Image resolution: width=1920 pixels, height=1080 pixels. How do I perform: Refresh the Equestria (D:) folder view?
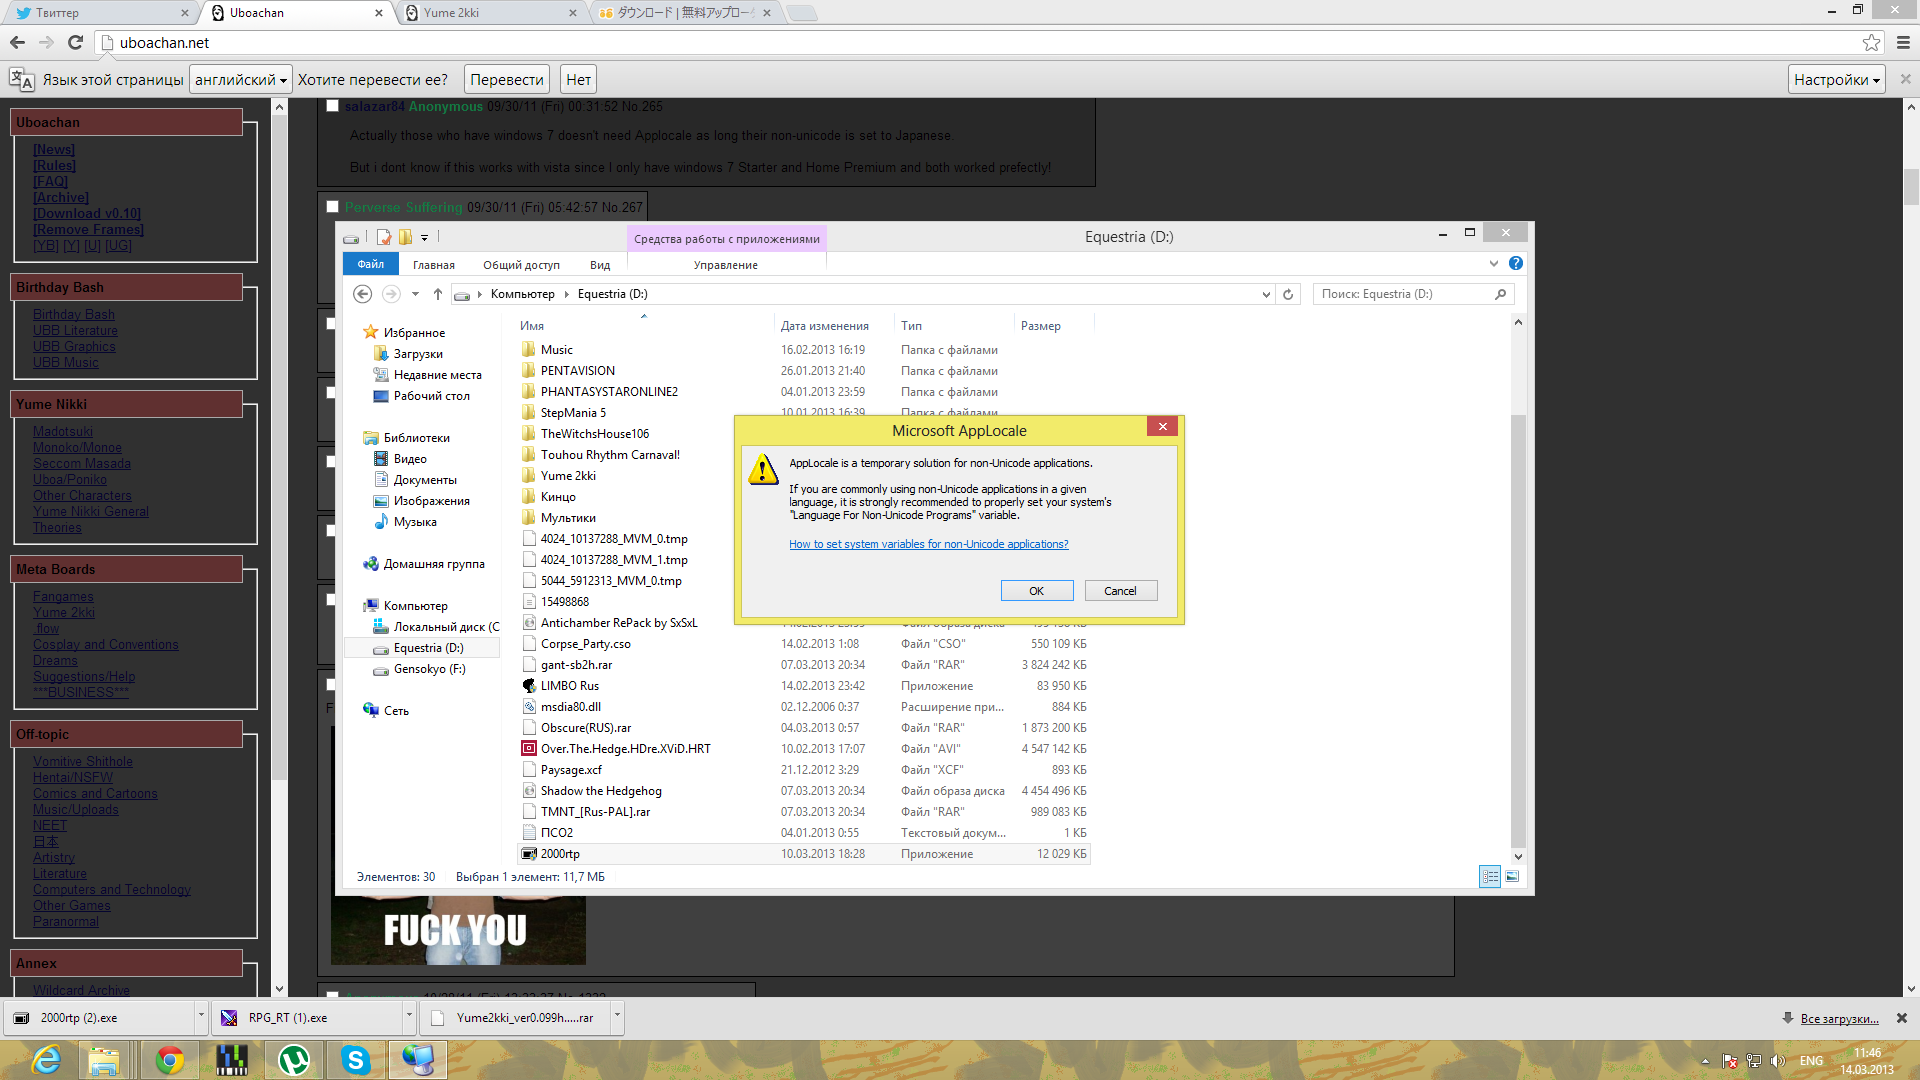(x=1288, y=294)
